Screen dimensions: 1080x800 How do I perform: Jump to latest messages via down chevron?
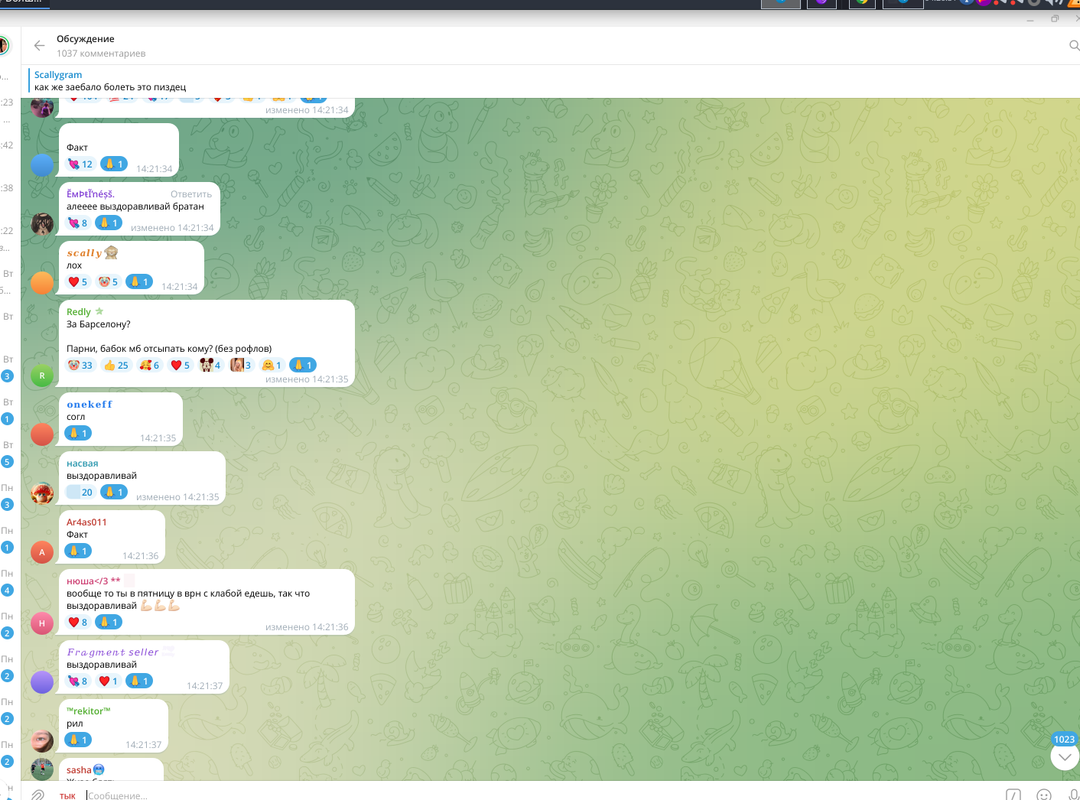[1064, 757]
